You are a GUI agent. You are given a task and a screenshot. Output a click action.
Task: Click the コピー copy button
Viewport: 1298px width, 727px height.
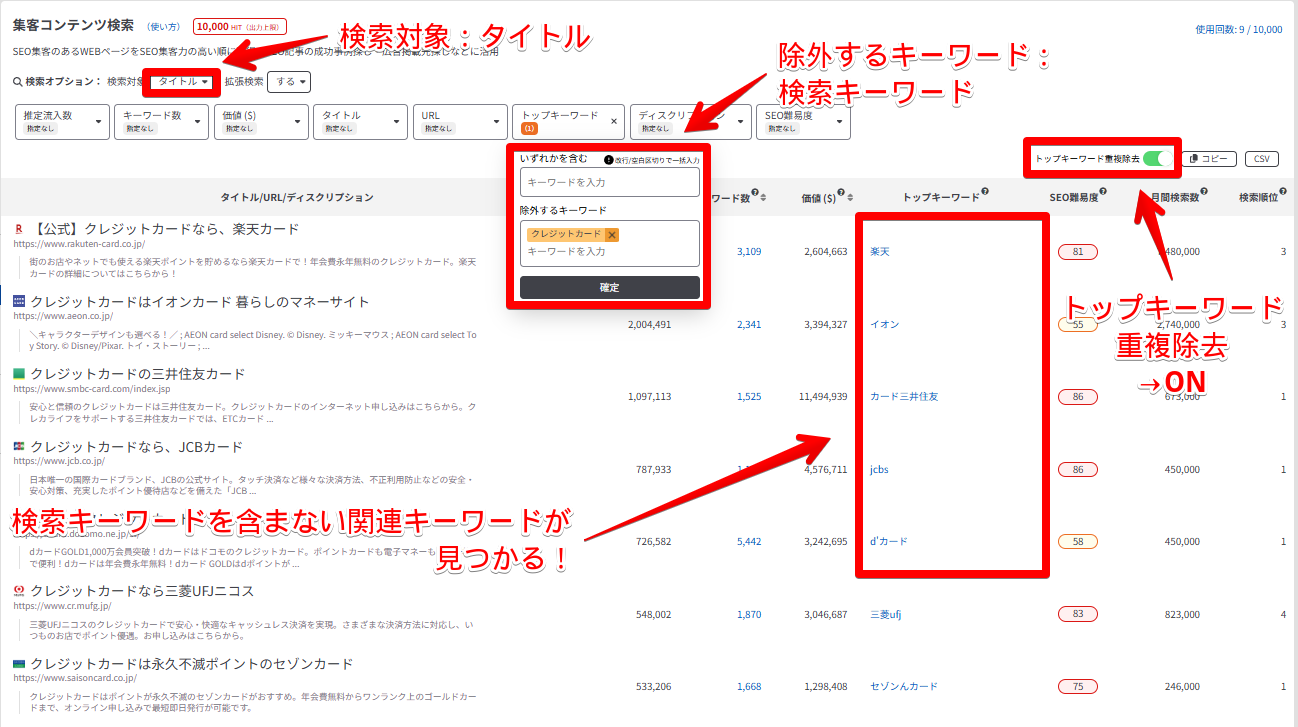pos(1208,159)
